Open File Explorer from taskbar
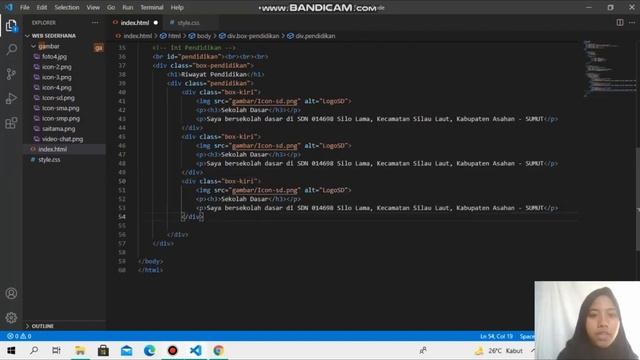The image size is (640, 360). [x=80, y=351]
